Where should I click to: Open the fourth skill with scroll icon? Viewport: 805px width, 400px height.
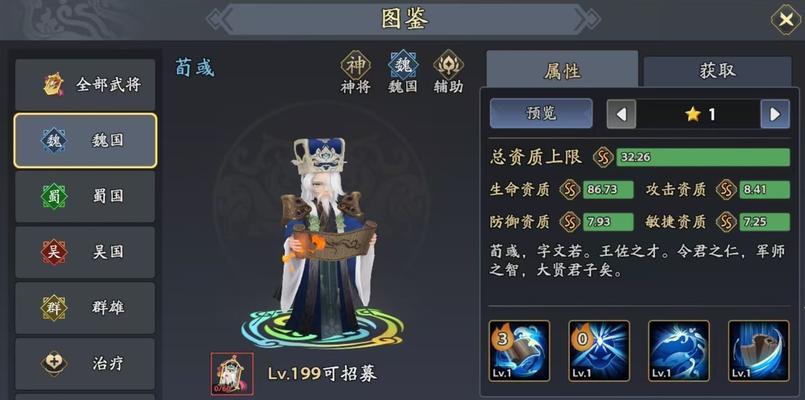tap(759, 351)
